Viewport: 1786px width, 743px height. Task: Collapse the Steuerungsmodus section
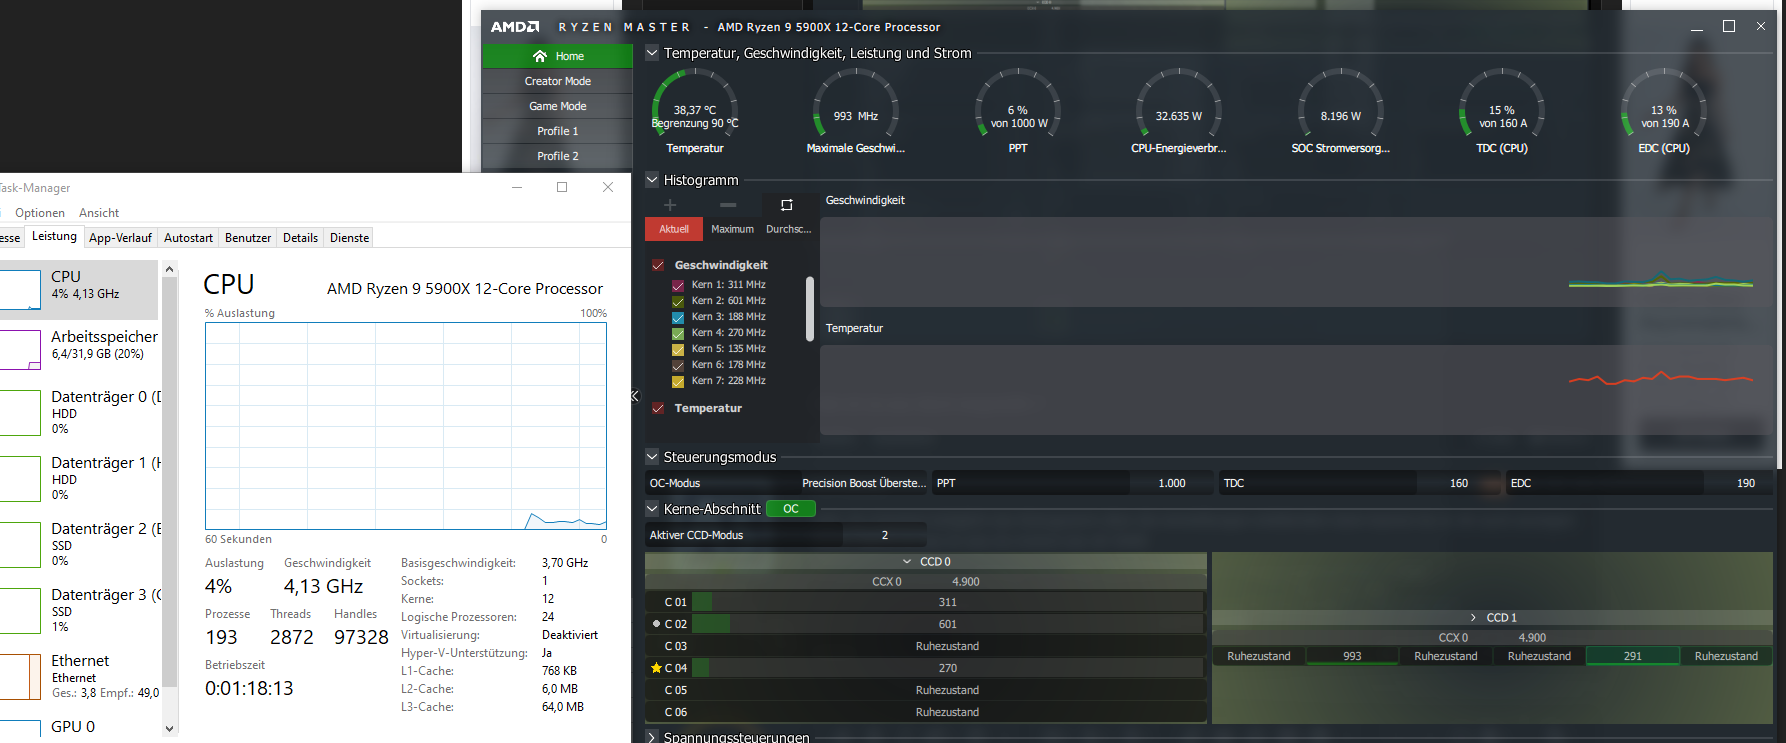[652, 457]
